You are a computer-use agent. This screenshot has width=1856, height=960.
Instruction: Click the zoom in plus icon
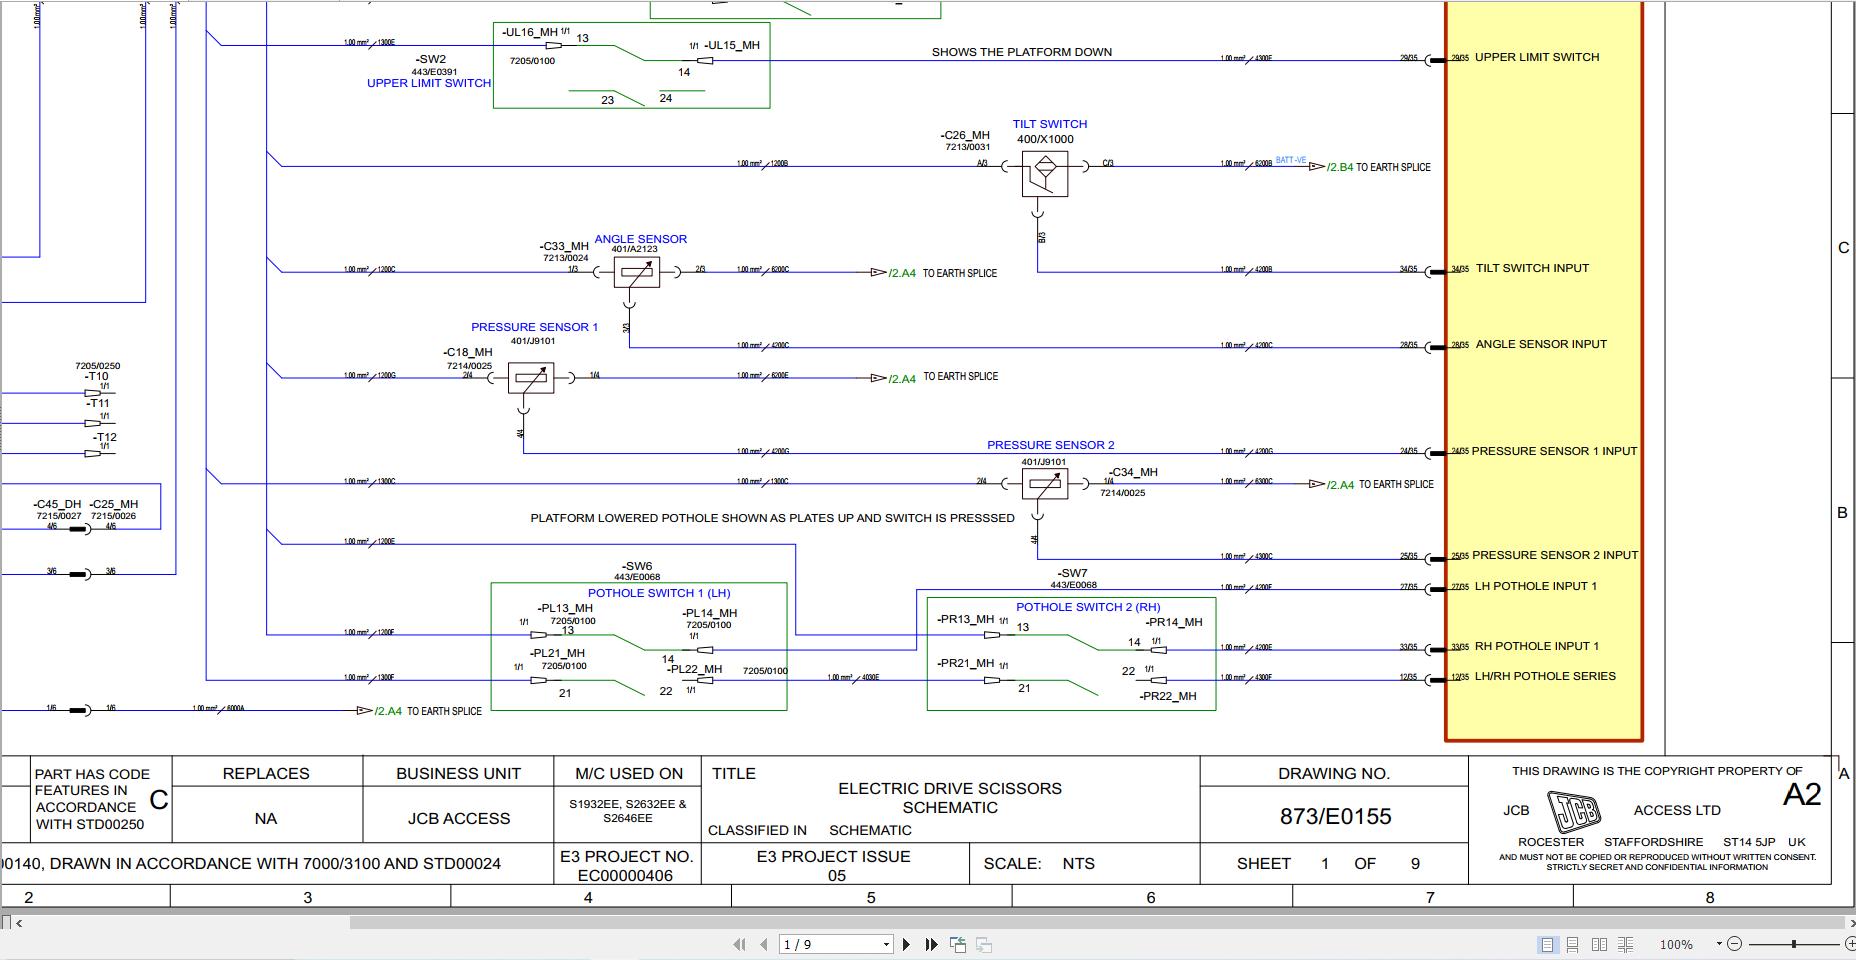[1850, 944]
